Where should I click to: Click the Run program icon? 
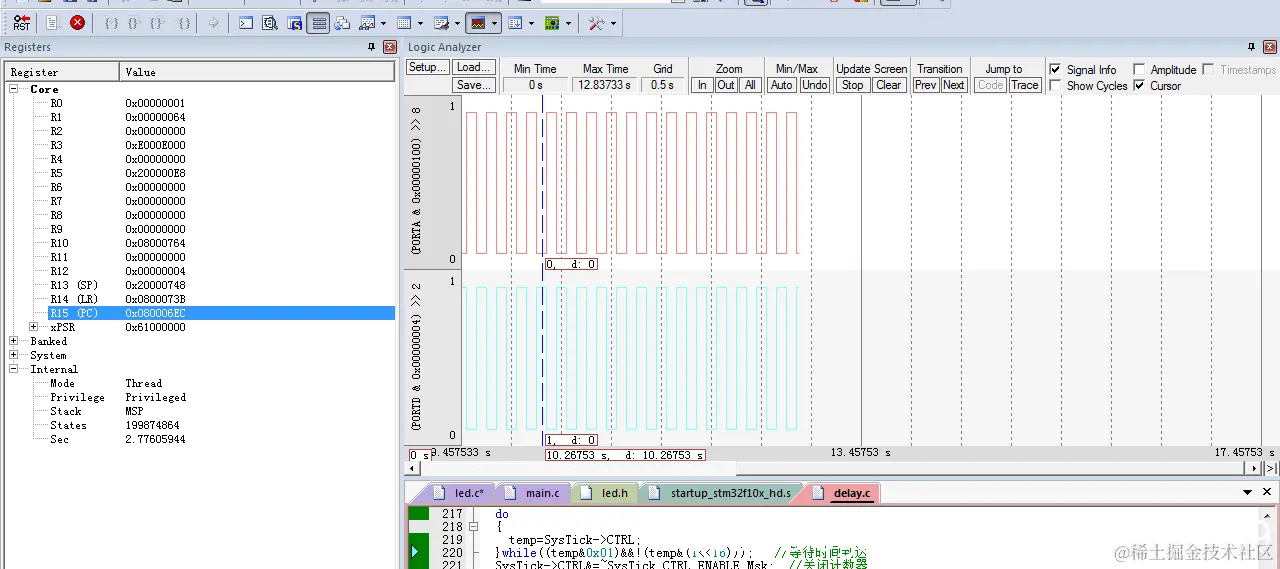tap(54, 23)
